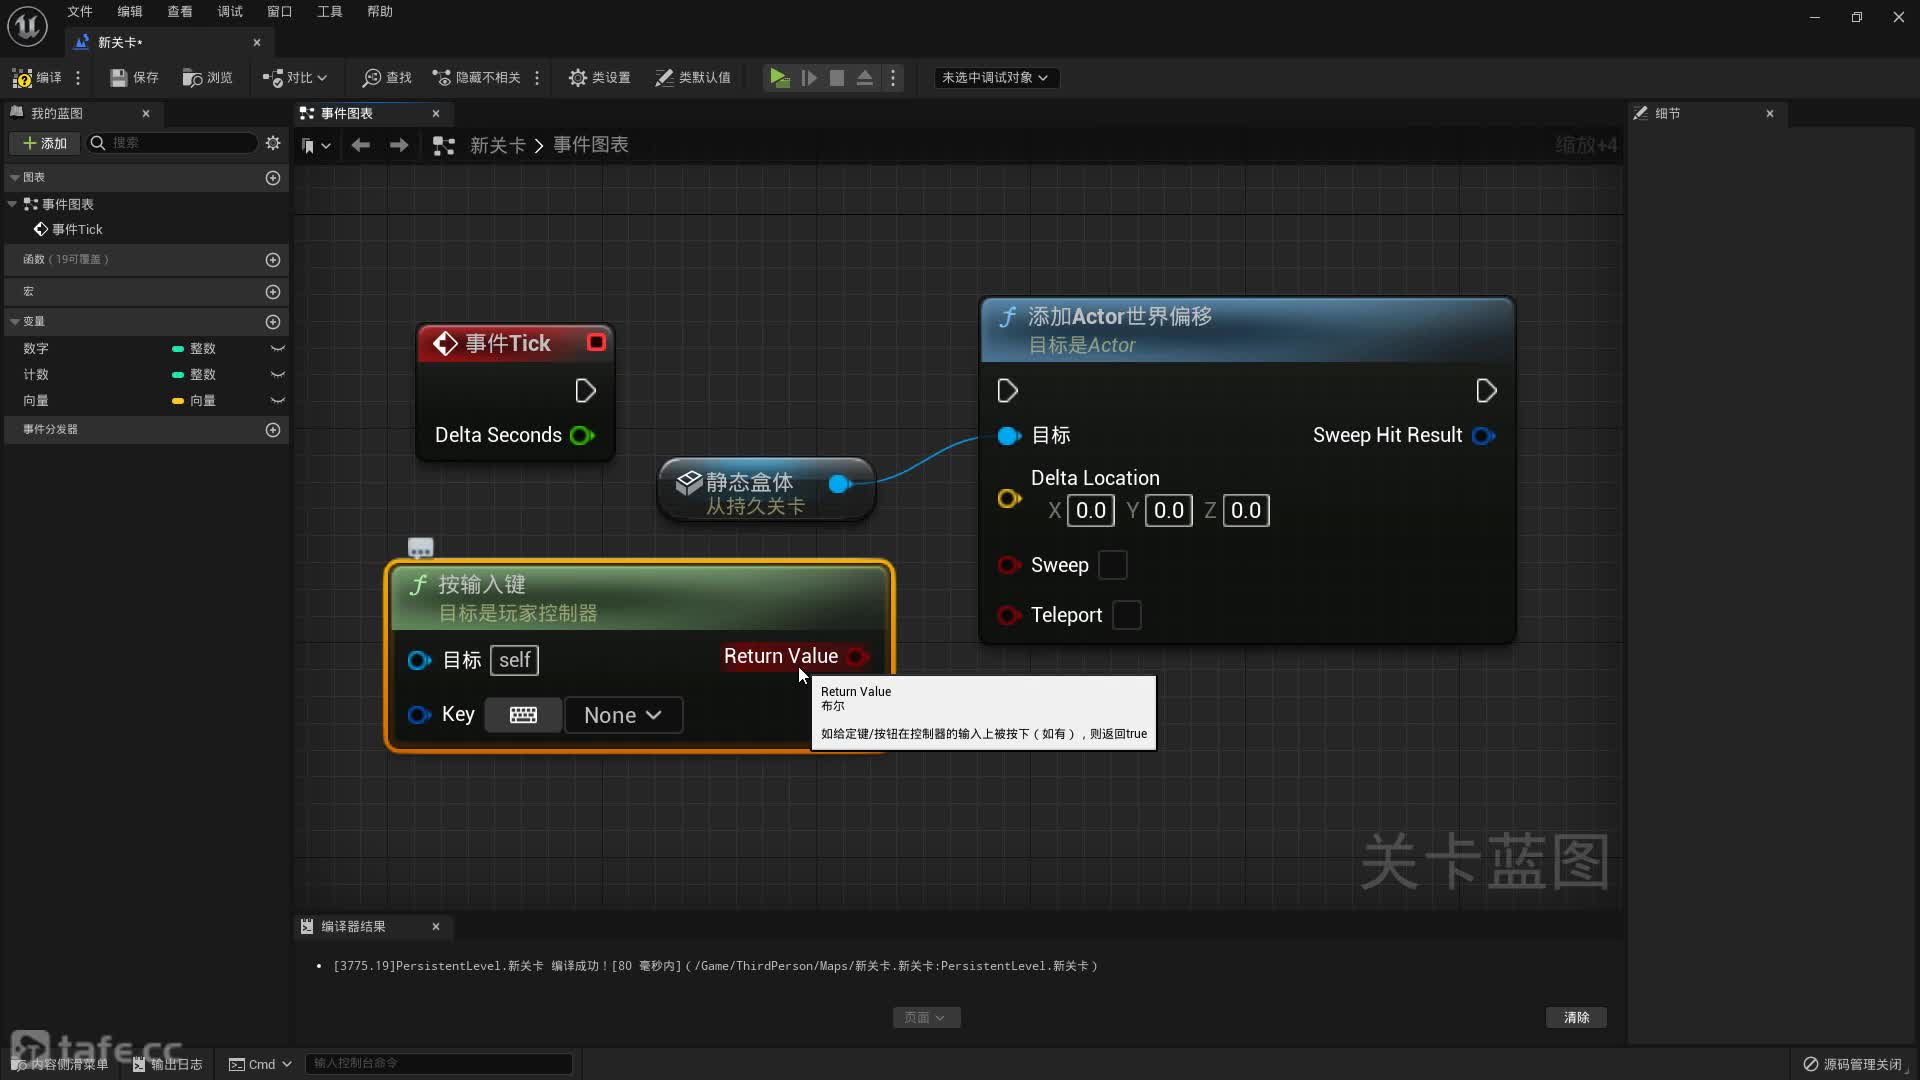Add new event dispatcher with plus icon

click(273, 429)
